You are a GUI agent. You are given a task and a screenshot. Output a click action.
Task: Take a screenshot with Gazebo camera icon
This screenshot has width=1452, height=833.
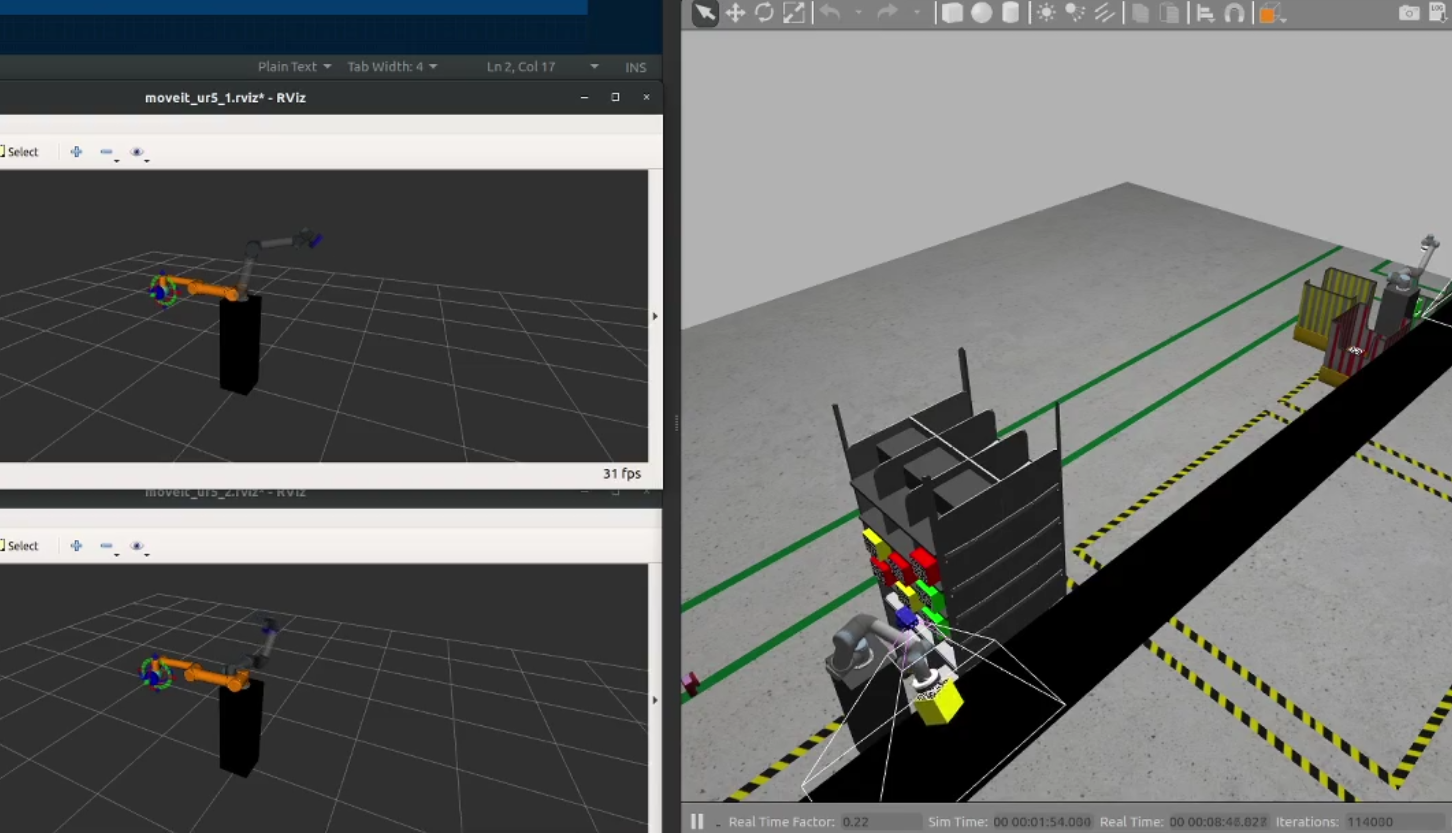(x=1408, y=13)
